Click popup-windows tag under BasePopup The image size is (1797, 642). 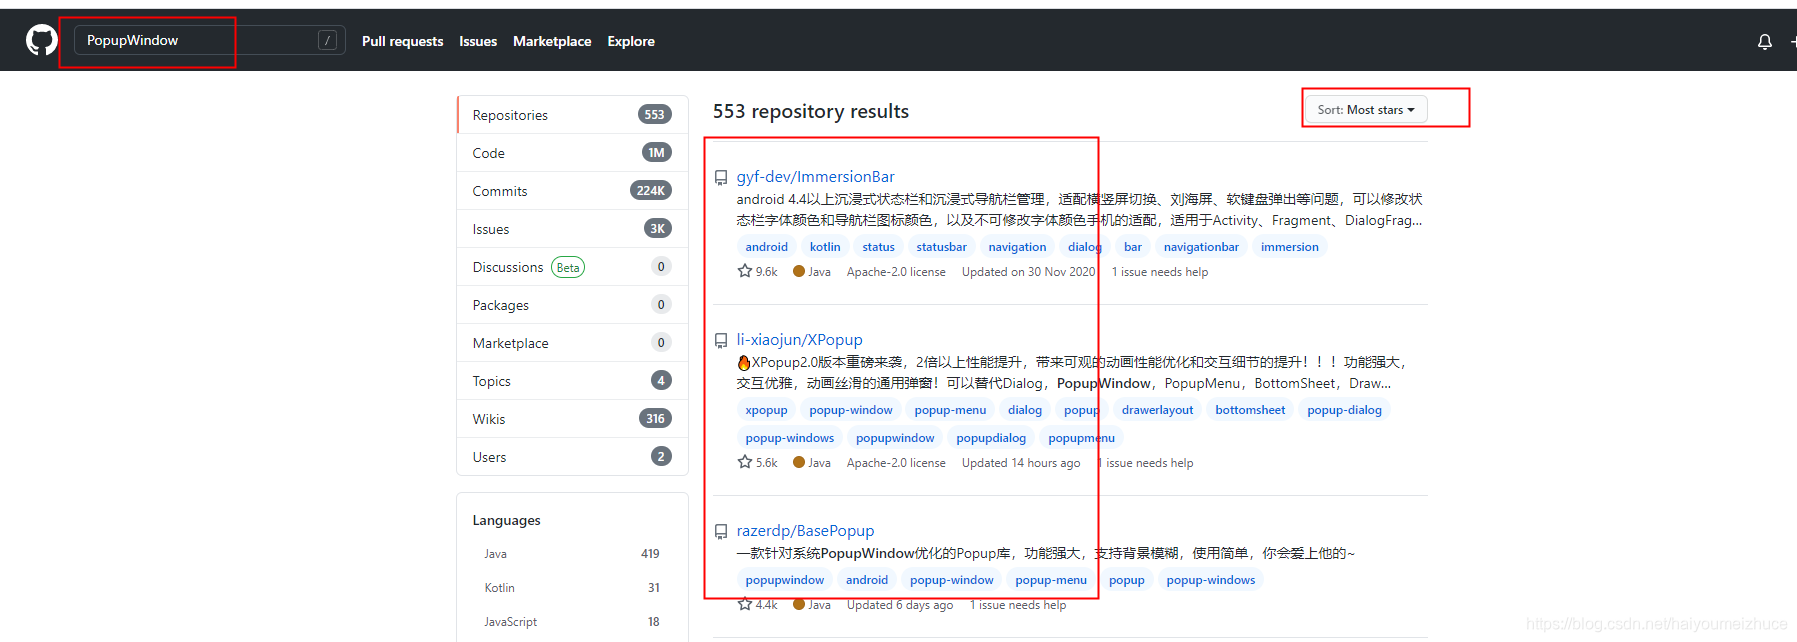(x=1210, y=580)
